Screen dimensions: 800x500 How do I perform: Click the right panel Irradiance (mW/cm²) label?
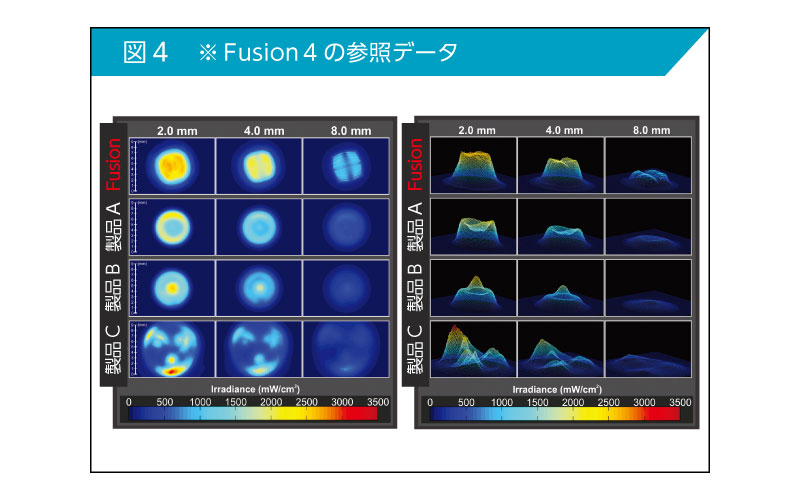click(557, 390)
